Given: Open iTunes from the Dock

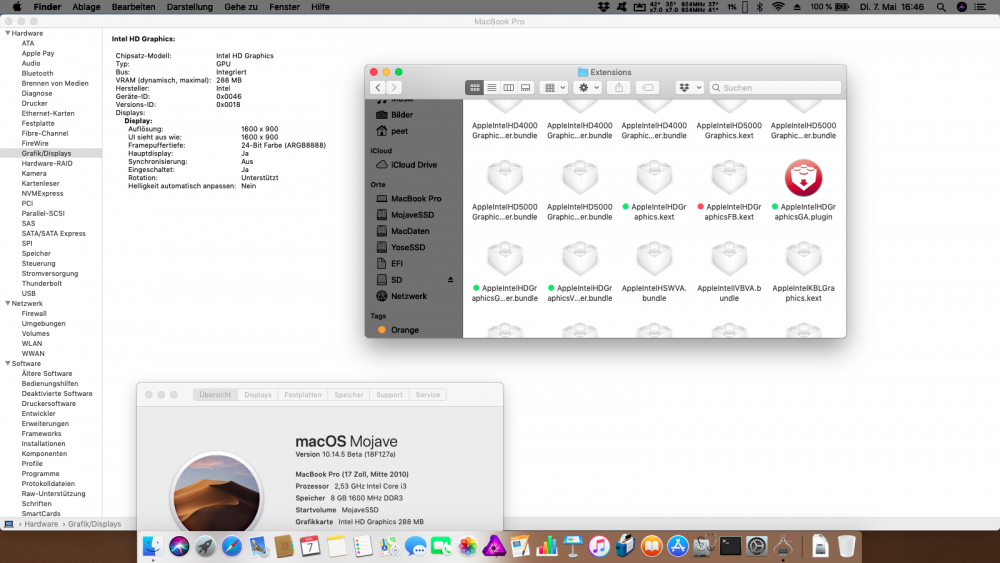Looking at the screenshot, I should tap(599, 546).
